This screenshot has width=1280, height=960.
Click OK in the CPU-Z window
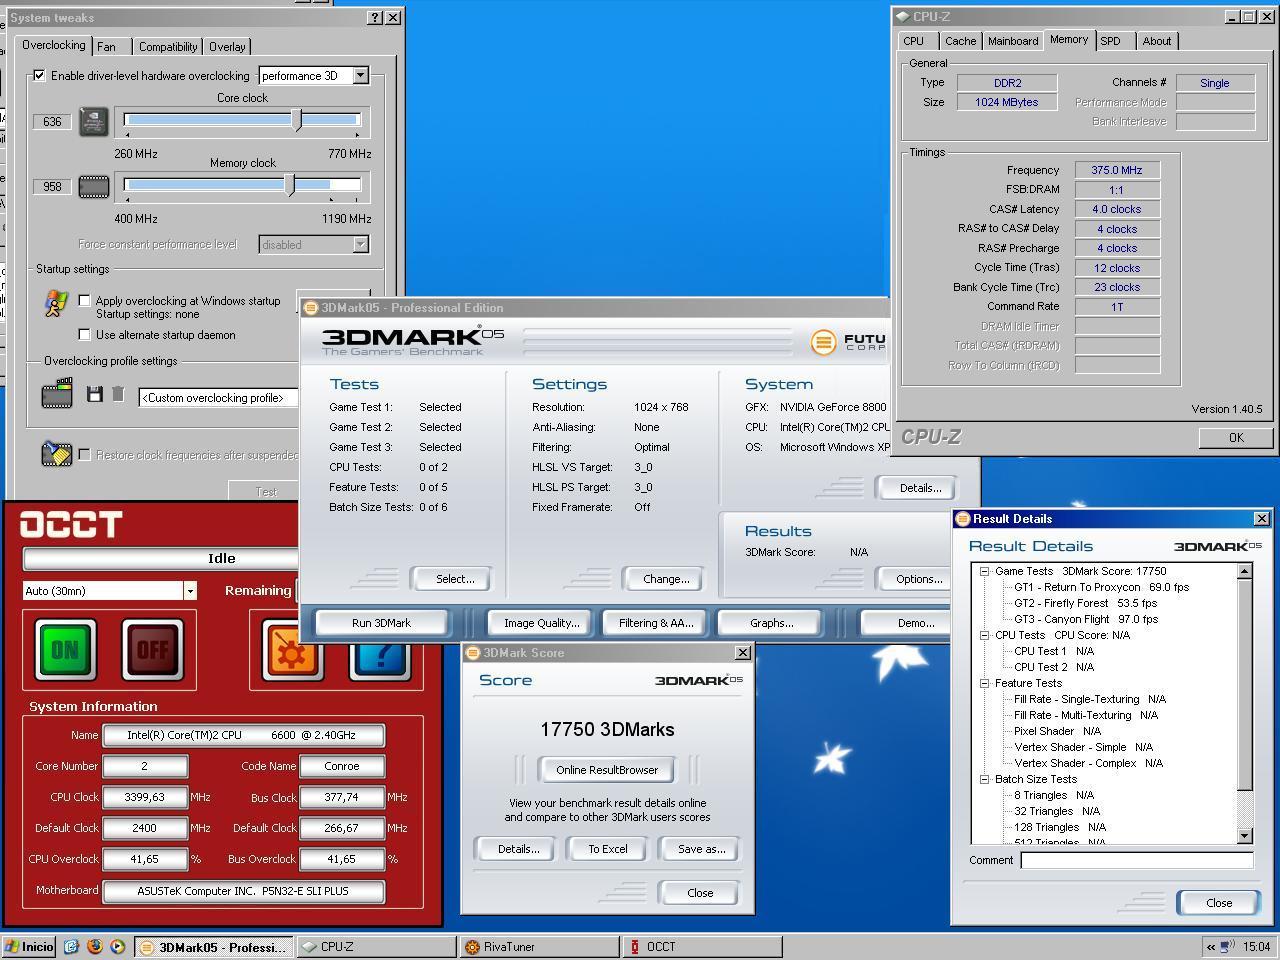click(x=1236, y=437)
